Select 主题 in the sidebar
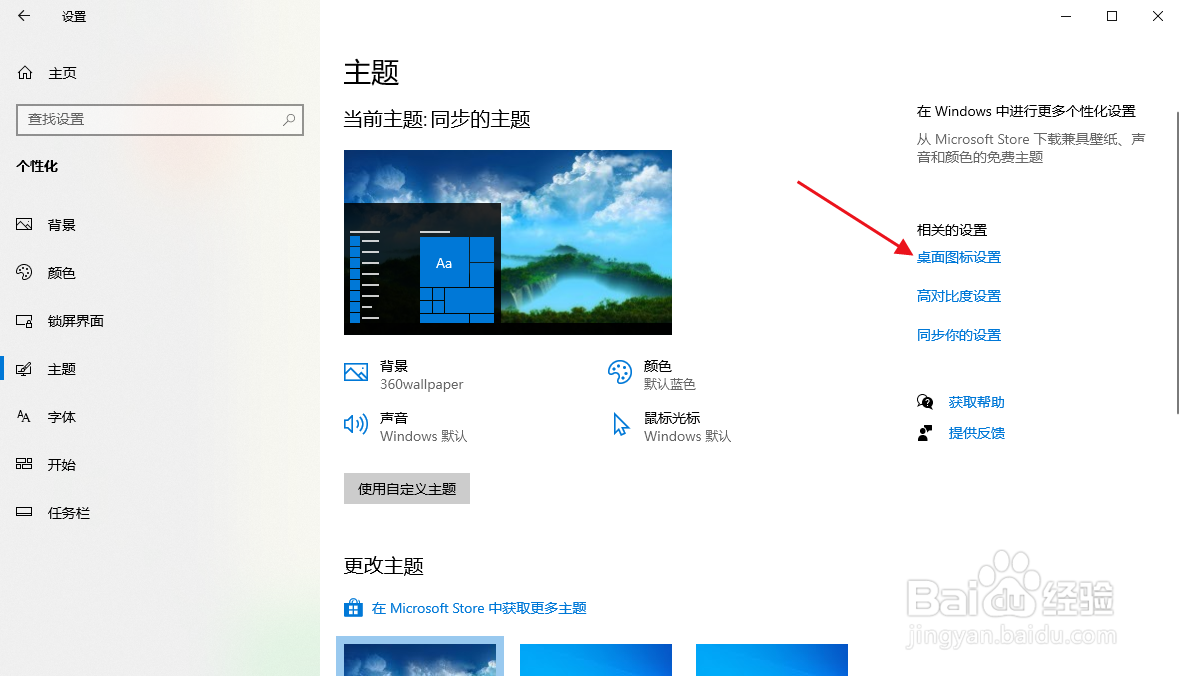The width and height of the screenshot is (1181, 676). point(62,370)
